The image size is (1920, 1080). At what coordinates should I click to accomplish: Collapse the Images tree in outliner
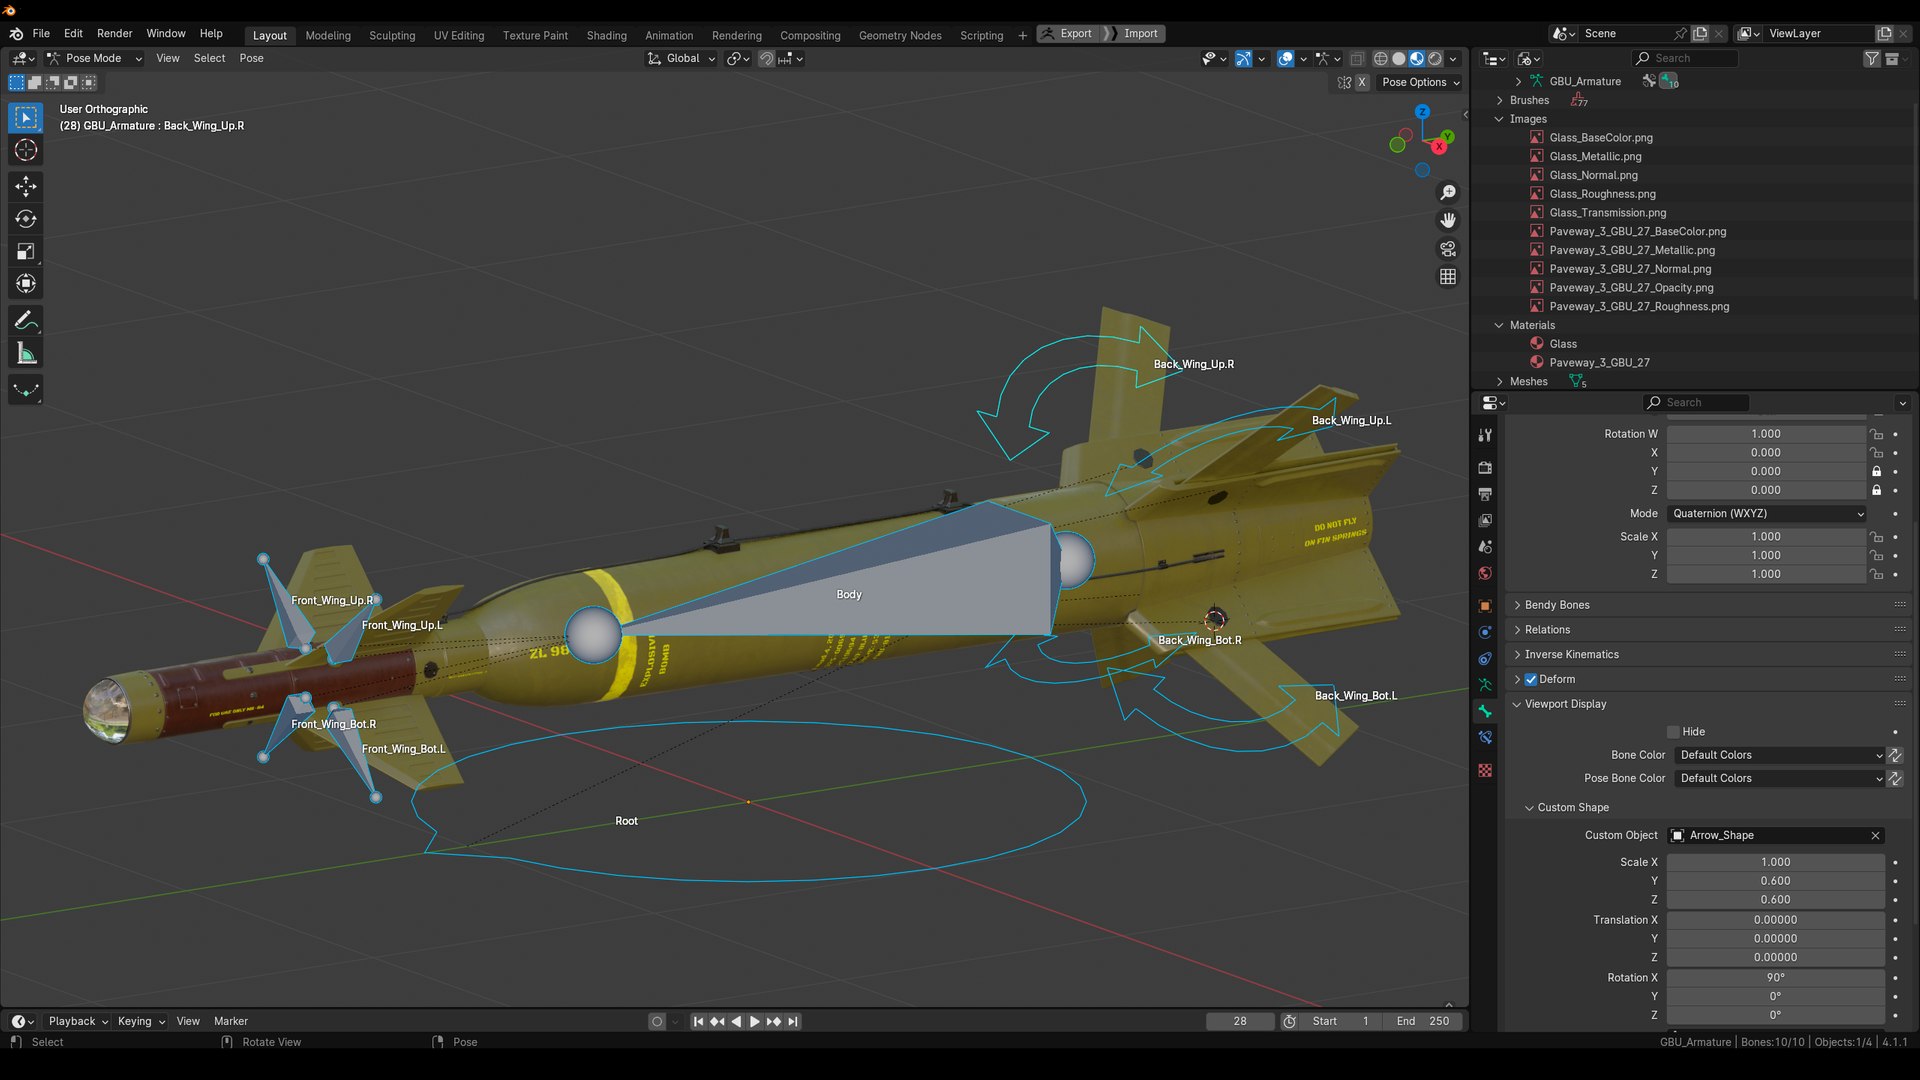1499,119
